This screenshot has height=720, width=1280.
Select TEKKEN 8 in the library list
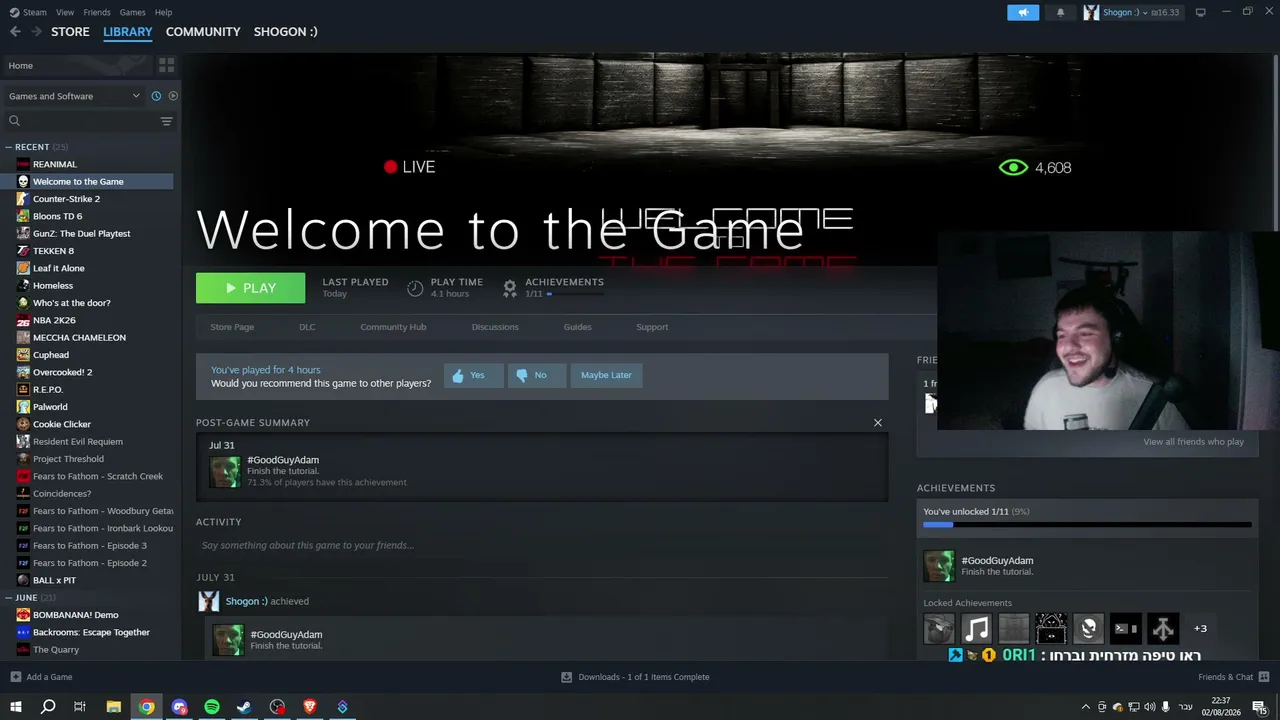[53, 251]
